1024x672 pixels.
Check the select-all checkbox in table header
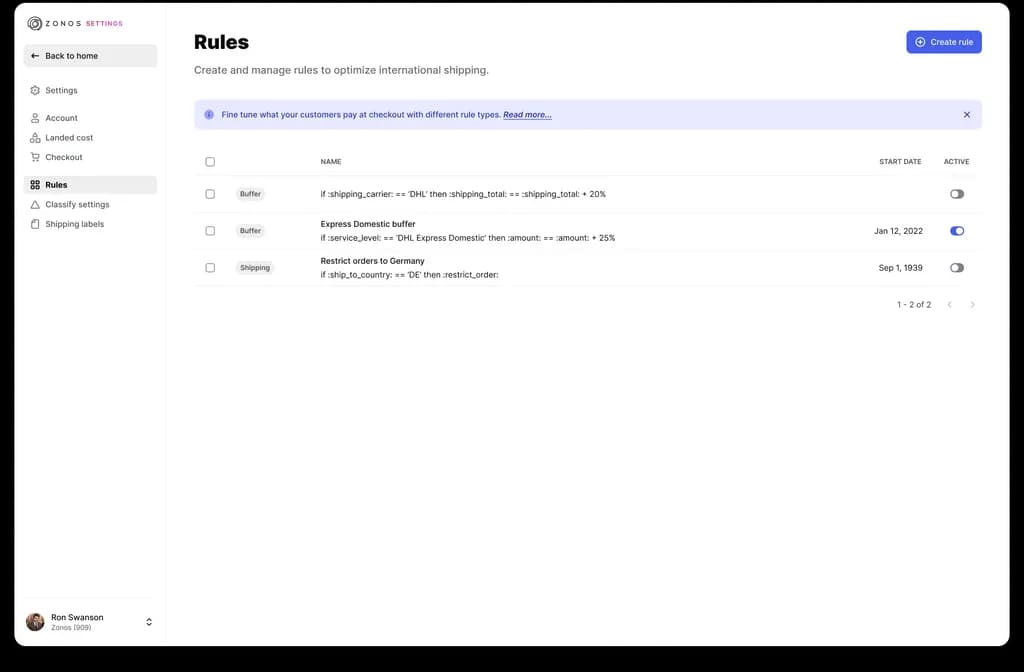[210, 162]
